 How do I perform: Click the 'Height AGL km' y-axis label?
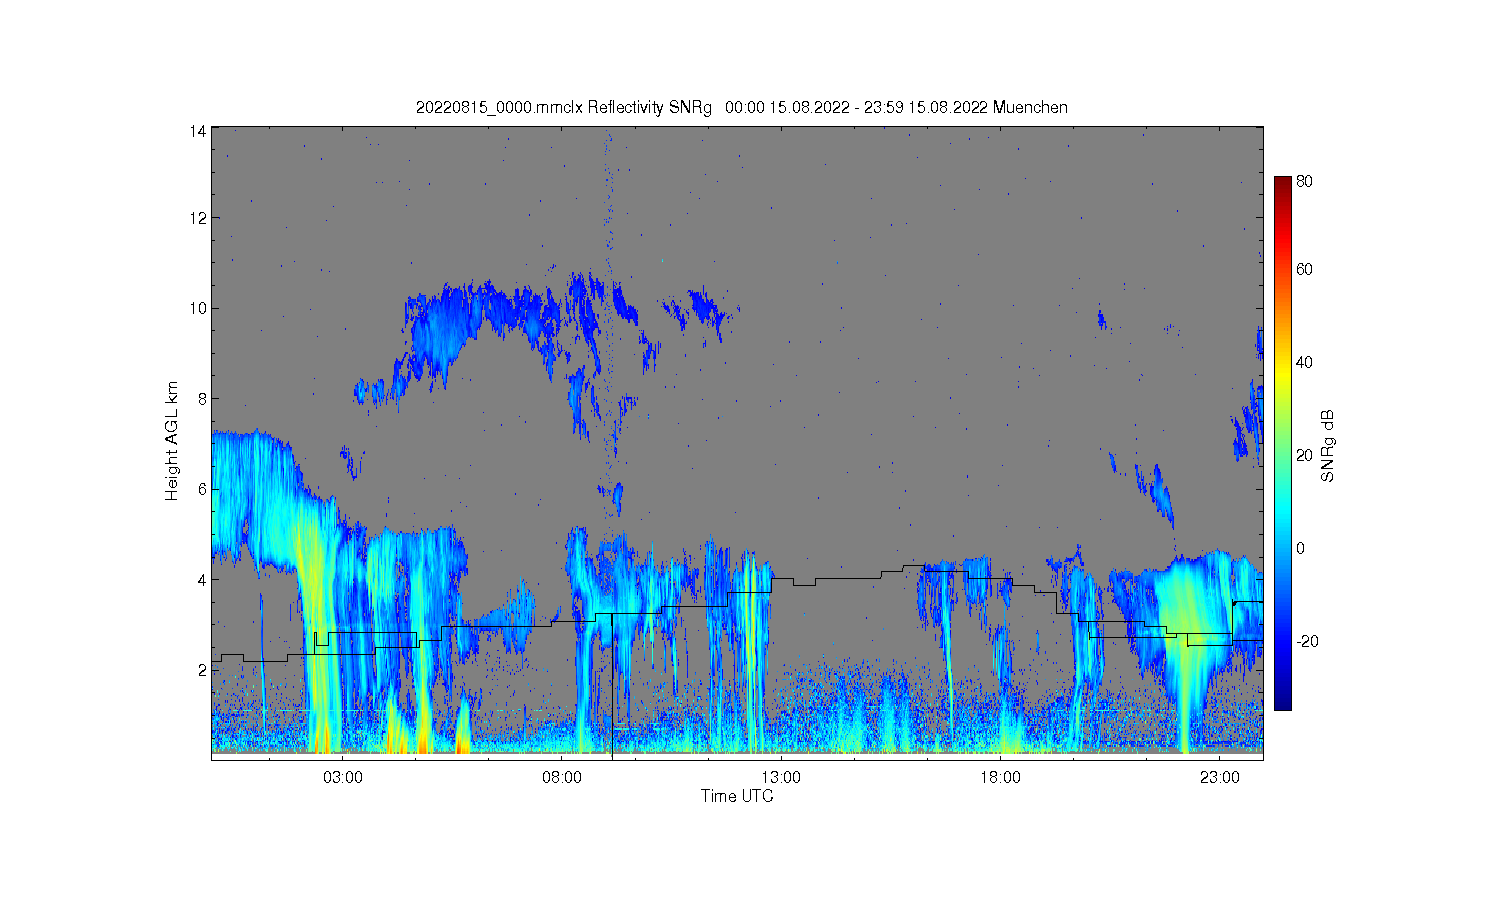(172, 441)
